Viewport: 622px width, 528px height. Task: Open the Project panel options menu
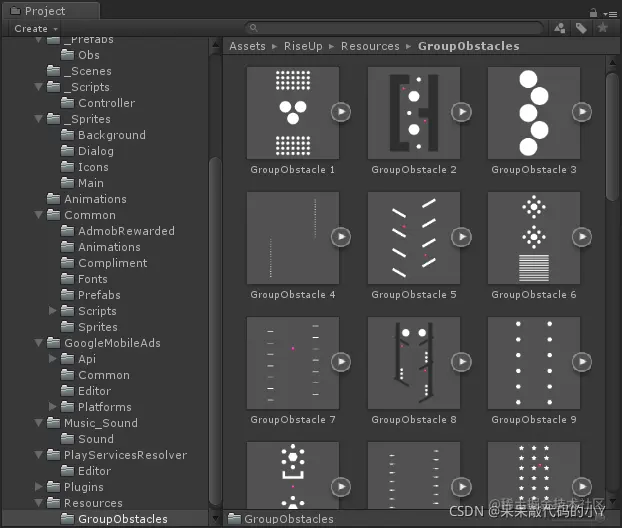(x=610, y=14)
